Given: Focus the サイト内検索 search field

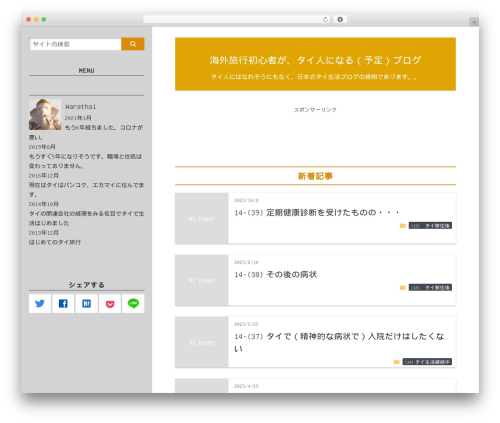Looking at the screenshot, I should 76,44.
